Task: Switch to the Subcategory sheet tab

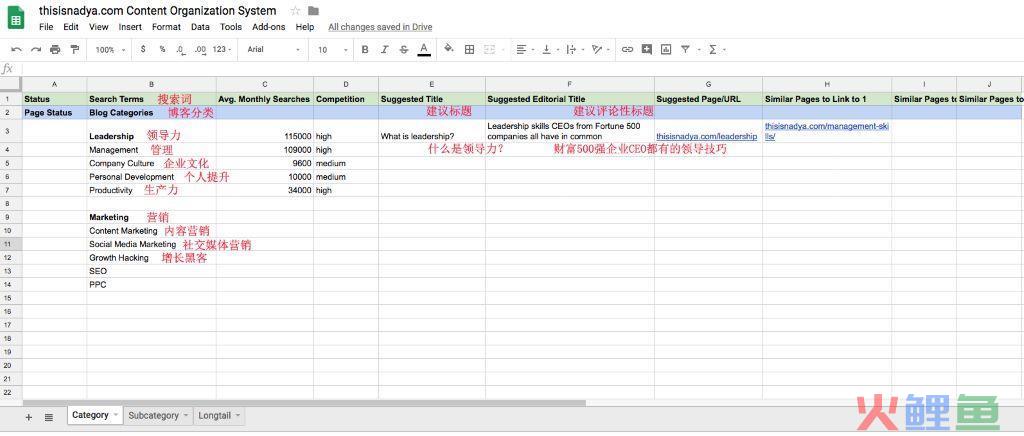Action: pyautogui.click(x=153, y=416)
